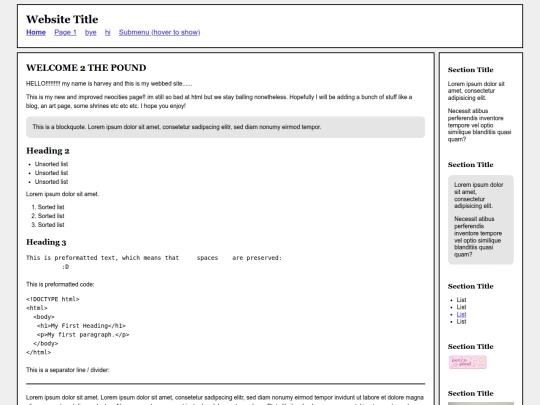Go to the Page 1 link
The image size is (540, 405).
[65, 32]
